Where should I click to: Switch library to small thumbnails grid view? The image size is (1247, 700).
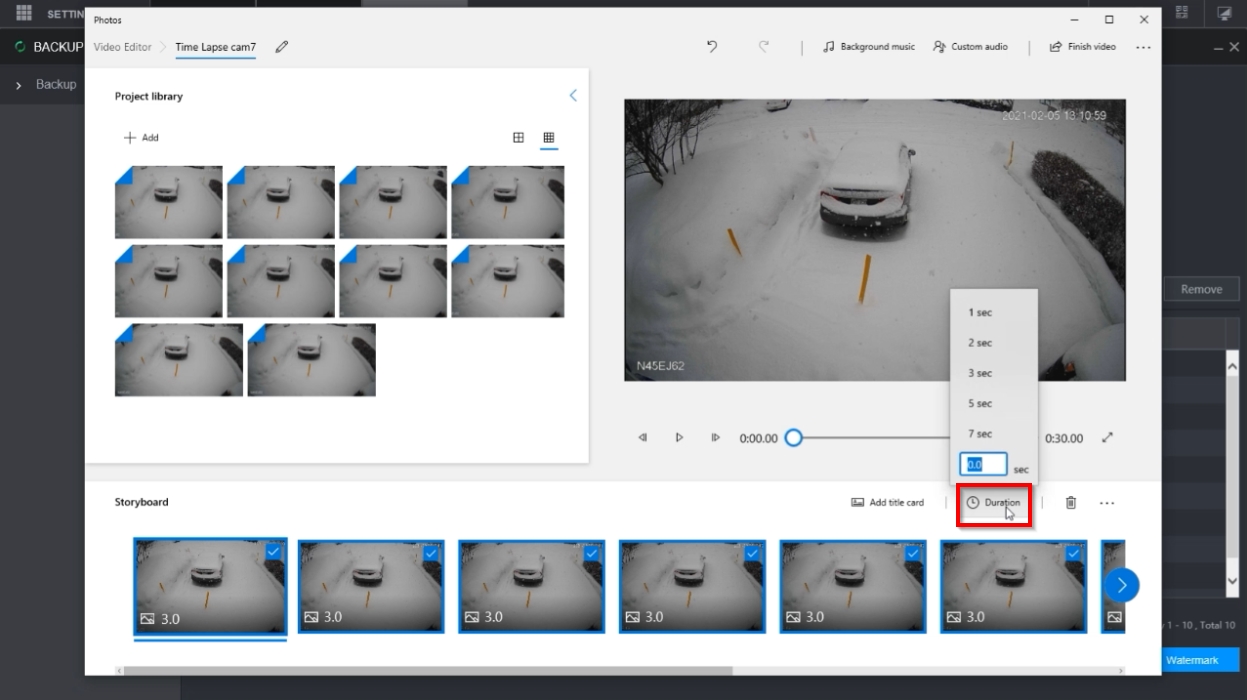tap(548, 138)
